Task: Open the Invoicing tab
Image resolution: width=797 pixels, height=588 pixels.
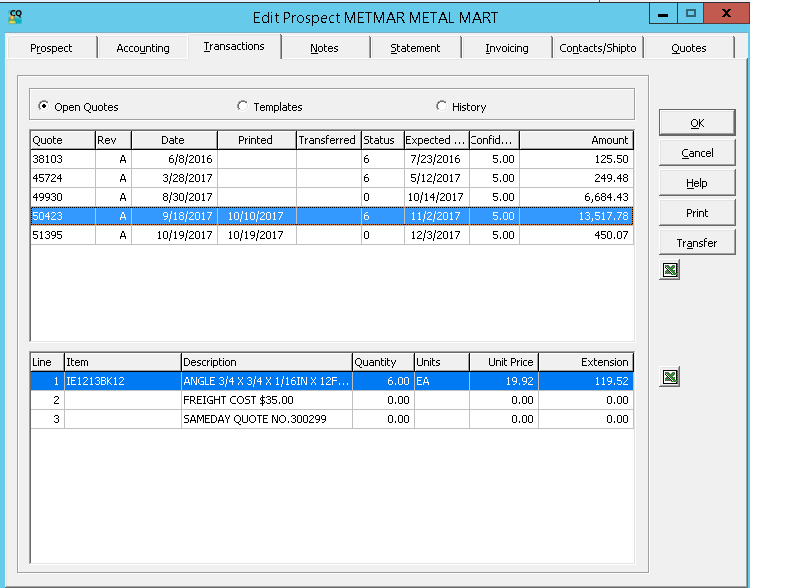Action: tap(507, 48)
